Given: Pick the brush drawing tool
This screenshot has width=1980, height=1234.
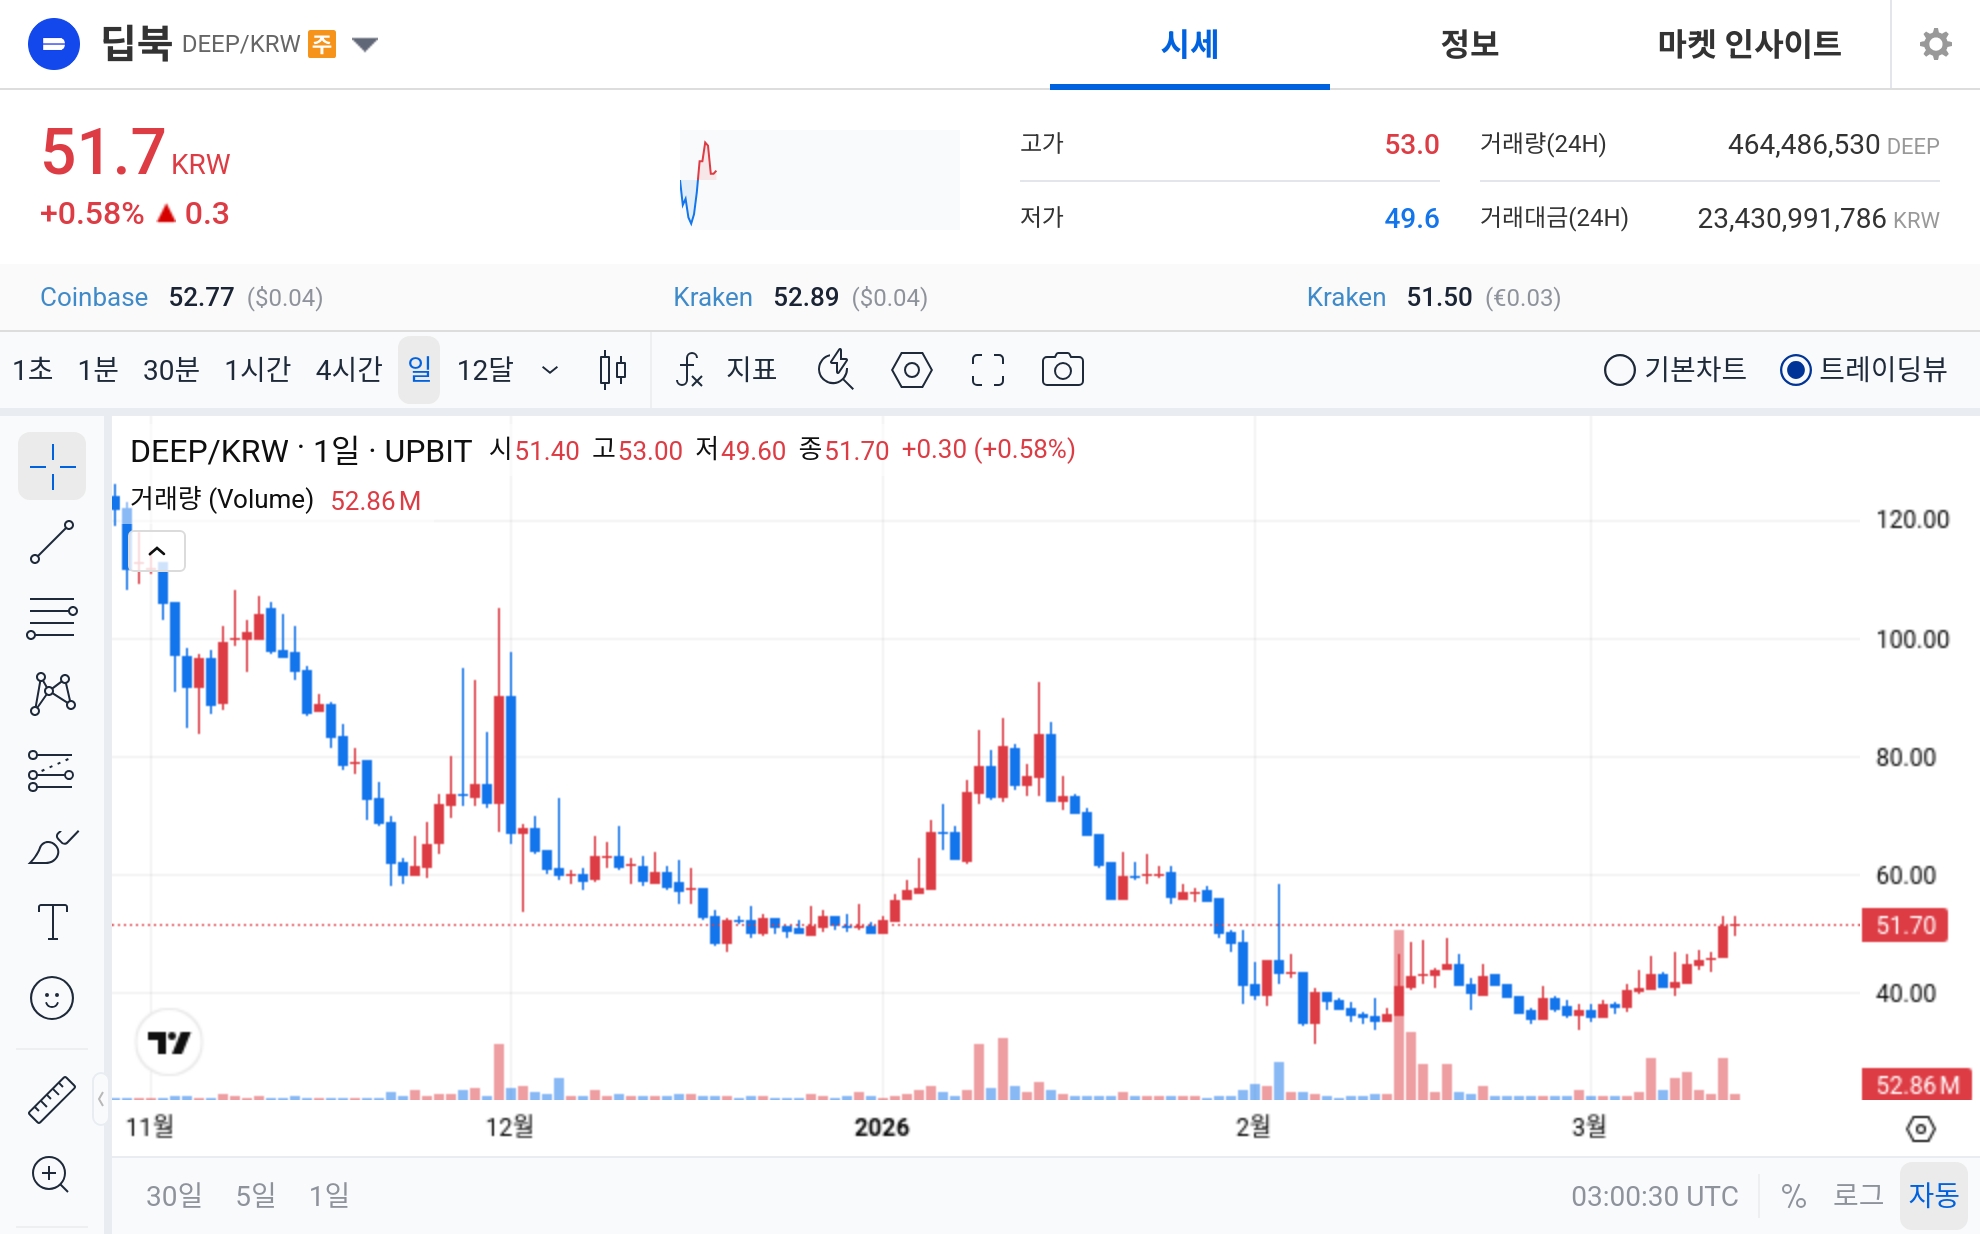Looking at the screenshot, I should [52, 845].
